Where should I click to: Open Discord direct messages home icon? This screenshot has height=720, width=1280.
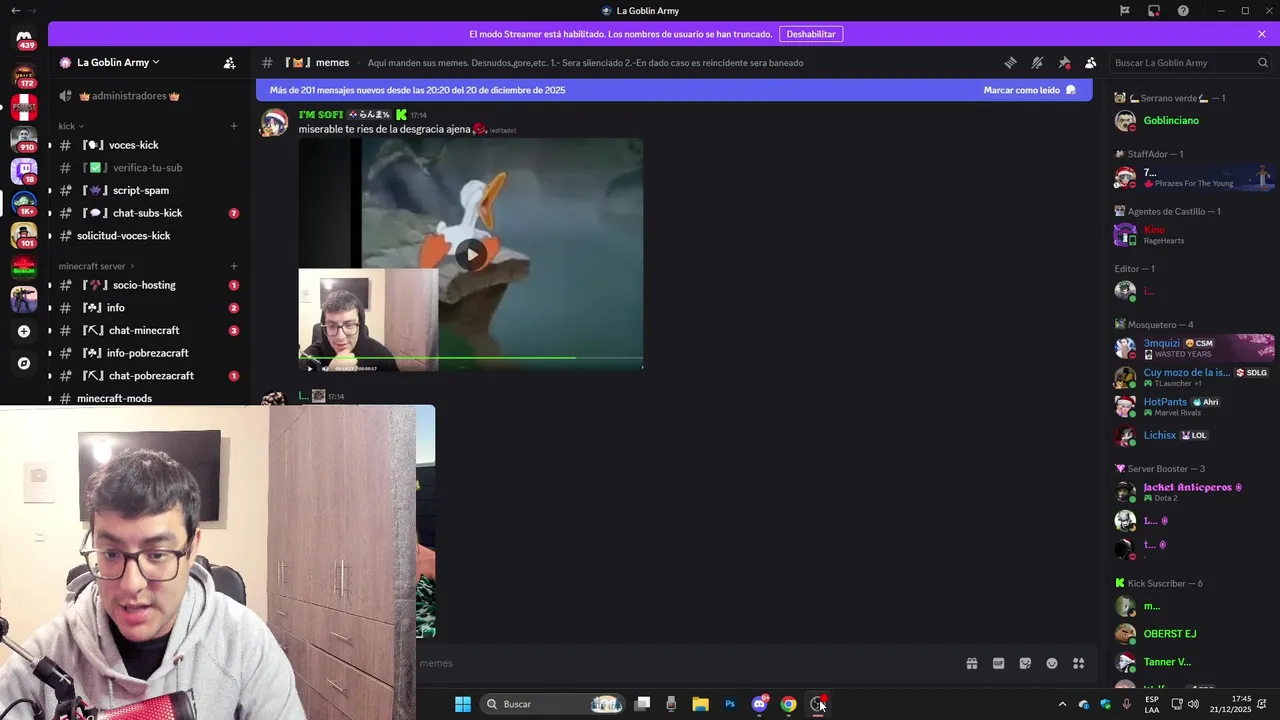click(x=24, y=37)
